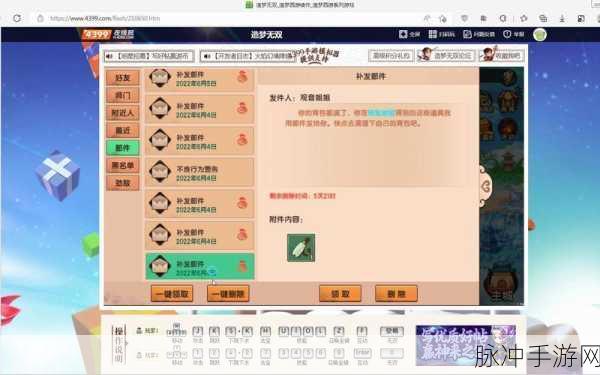The width and height of the screenshot is (600, 375).
Task: Open the green user avatar in header
Action: tap(540, 35)
